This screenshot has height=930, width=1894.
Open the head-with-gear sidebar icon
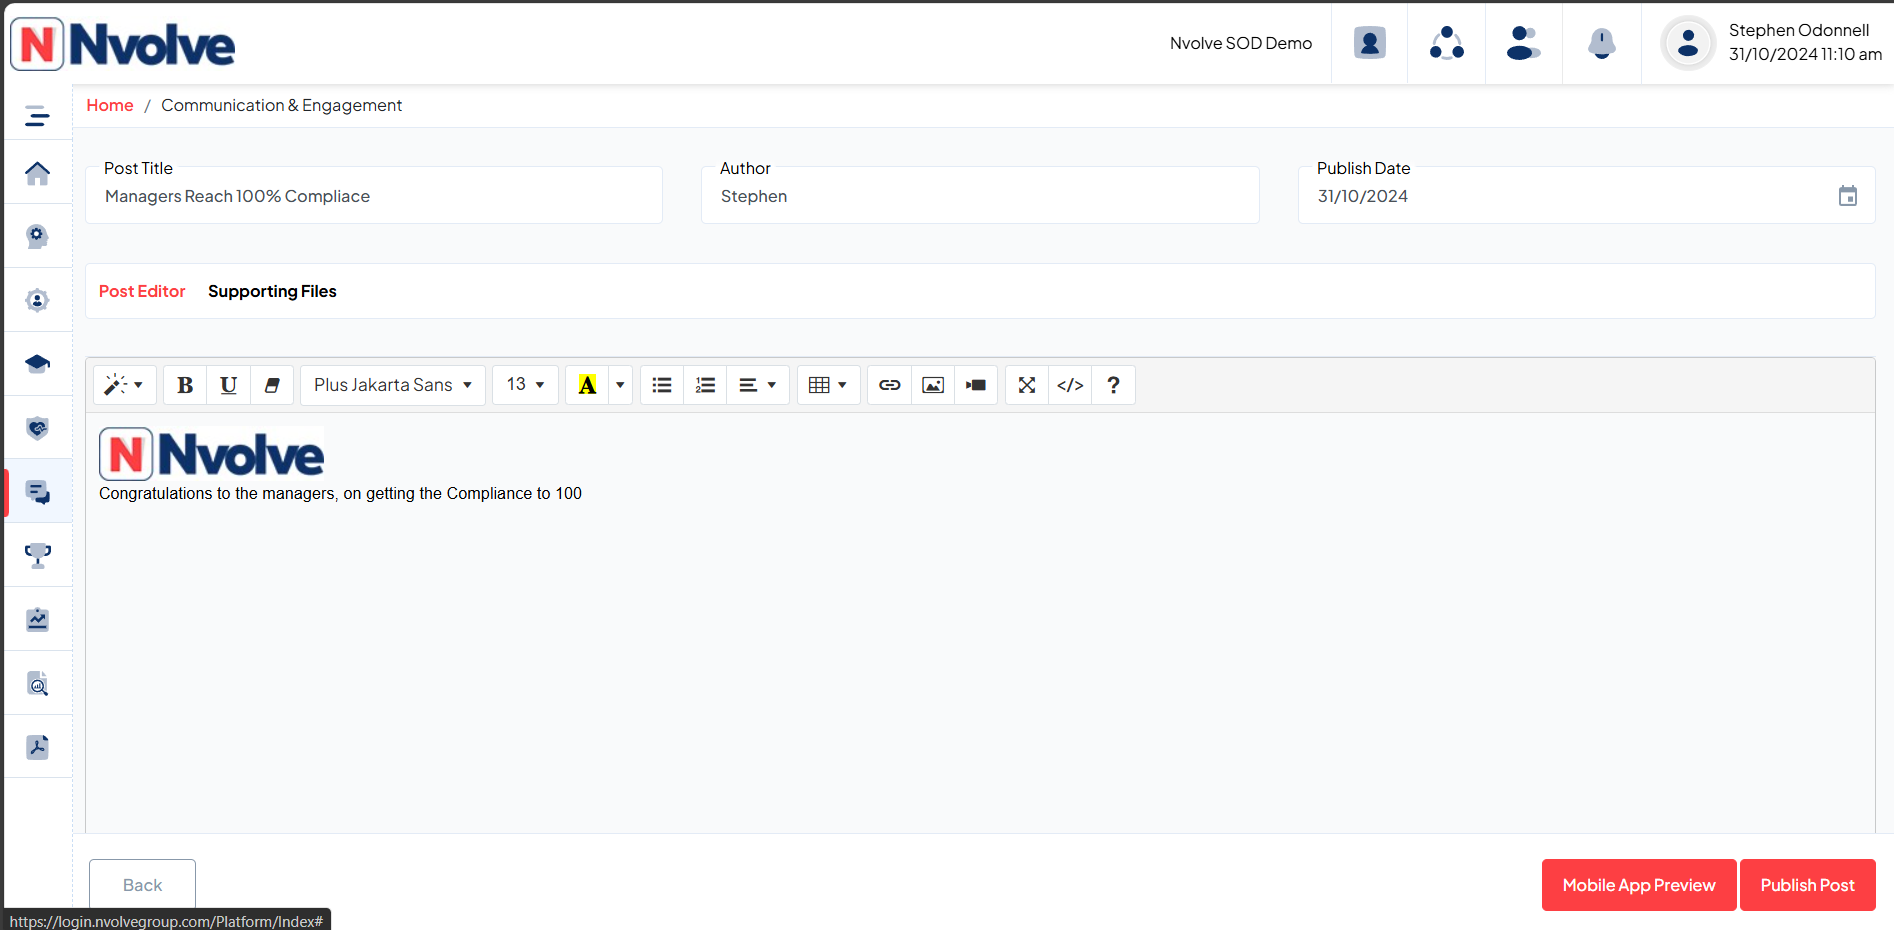click(x=37, y=236)
